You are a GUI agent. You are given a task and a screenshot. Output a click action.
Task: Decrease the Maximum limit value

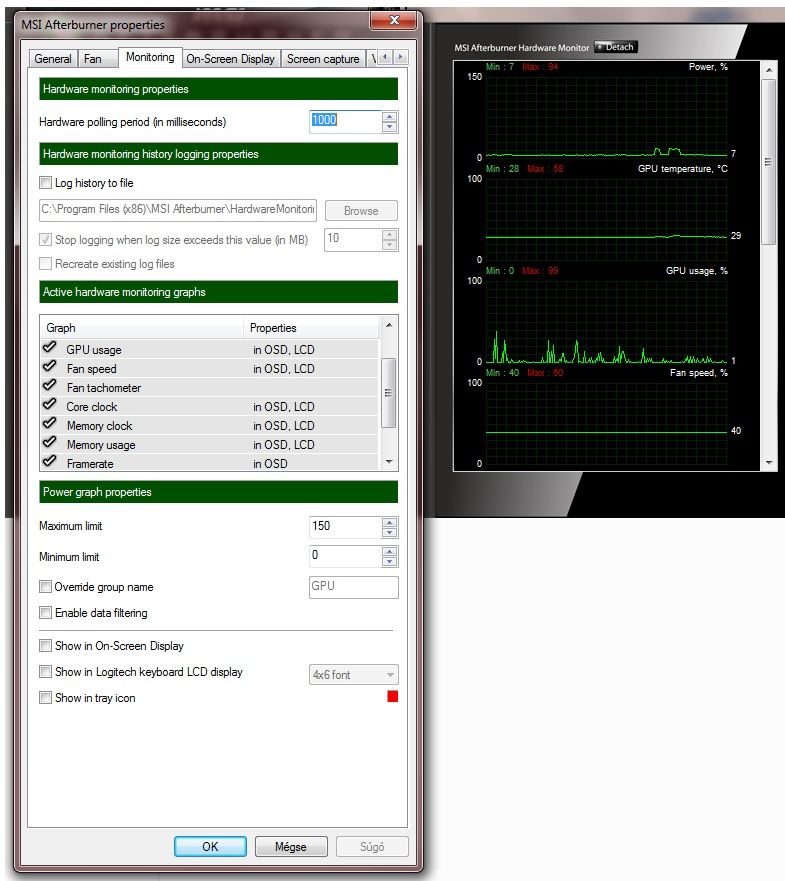coord(389,533)
